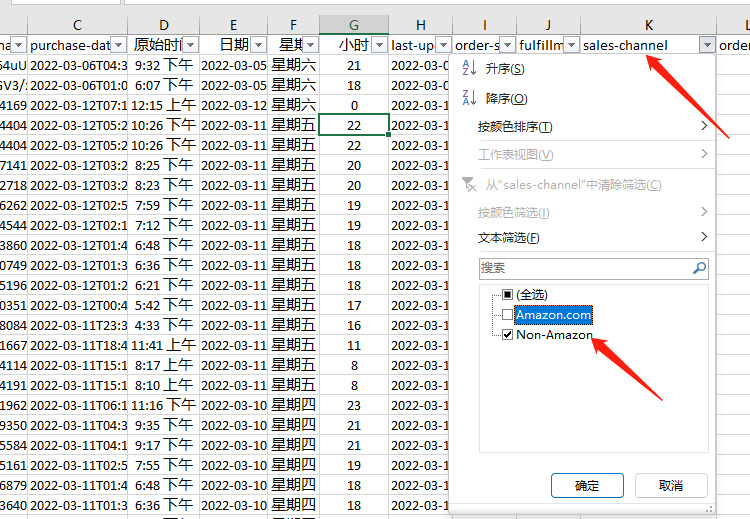Select column I header
Viewport: 750px width, 519px height.
click(485, 25)
